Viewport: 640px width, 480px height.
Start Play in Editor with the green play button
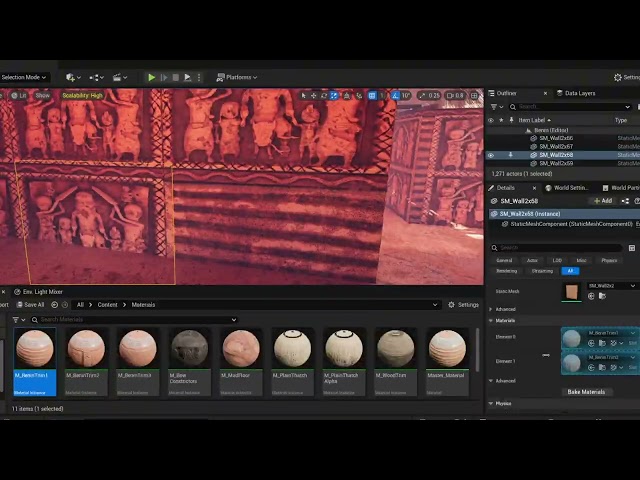(151, 77)
